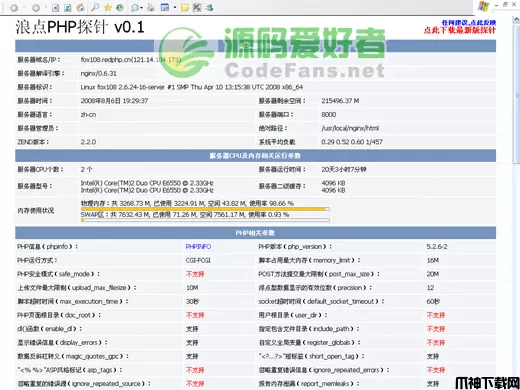Click the Edit page window icon

(165, 7)
